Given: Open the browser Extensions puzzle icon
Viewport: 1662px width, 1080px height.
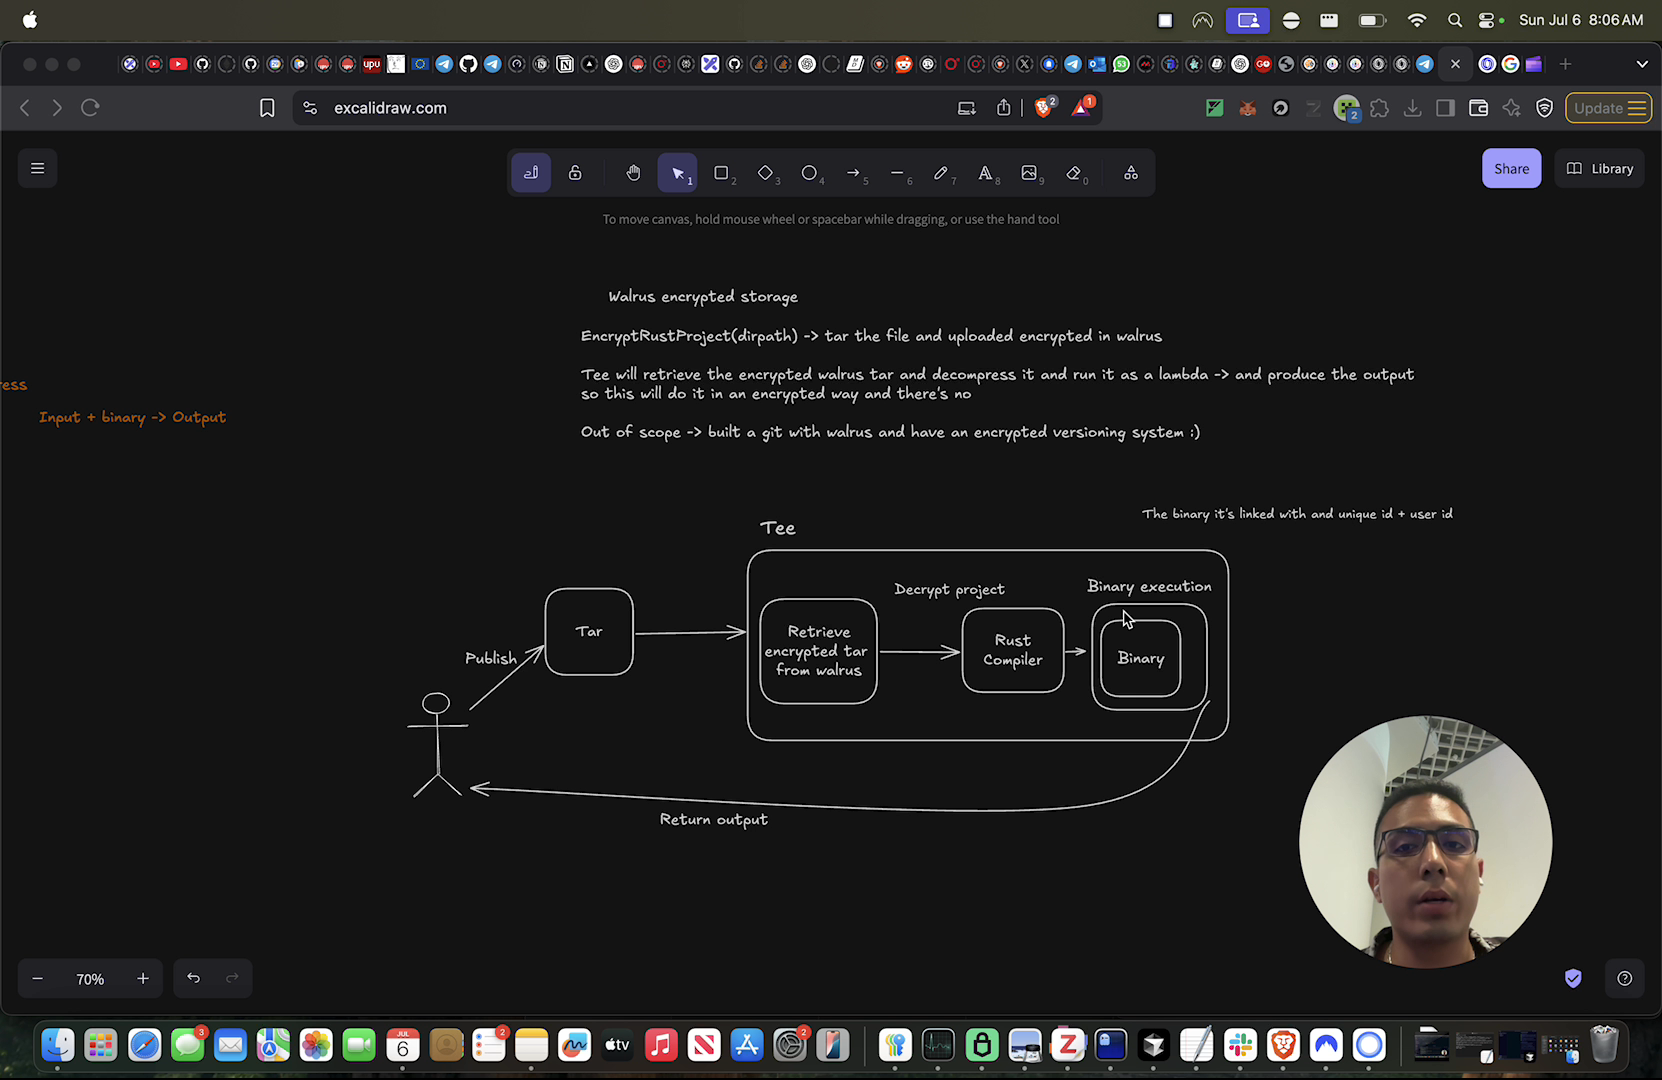Looking at the screenshot, I should (1379, 108).
